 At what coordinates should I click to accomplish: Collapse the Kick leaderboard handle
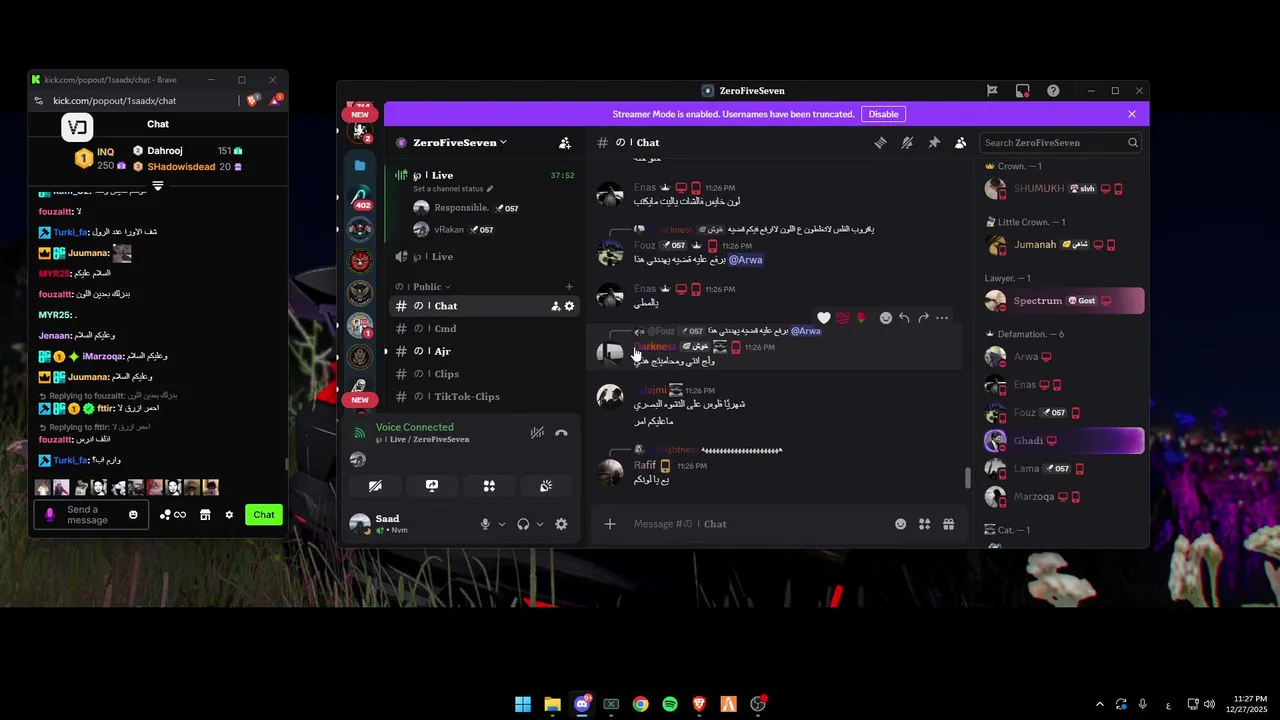(158, 185)
